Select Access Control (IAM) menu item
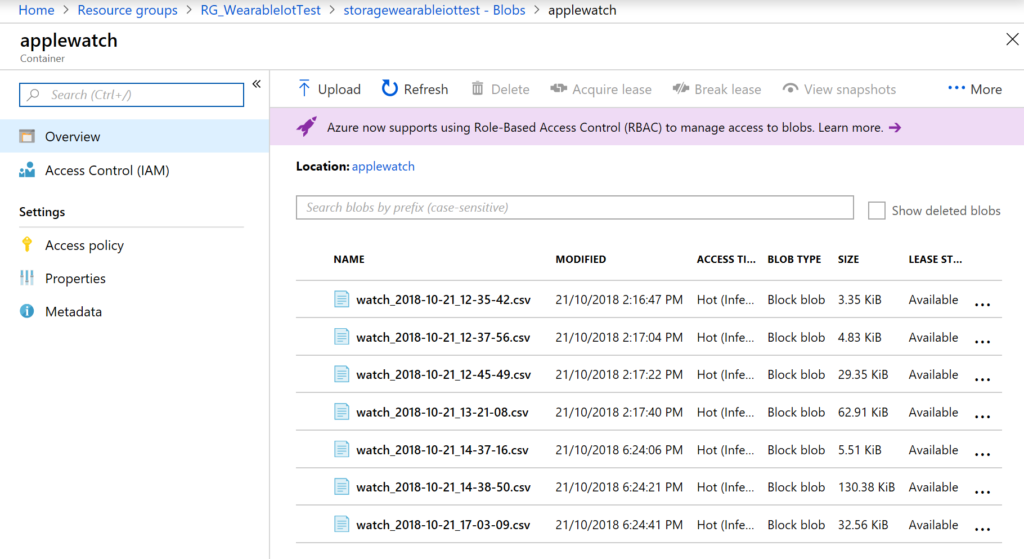 [107, 170]
